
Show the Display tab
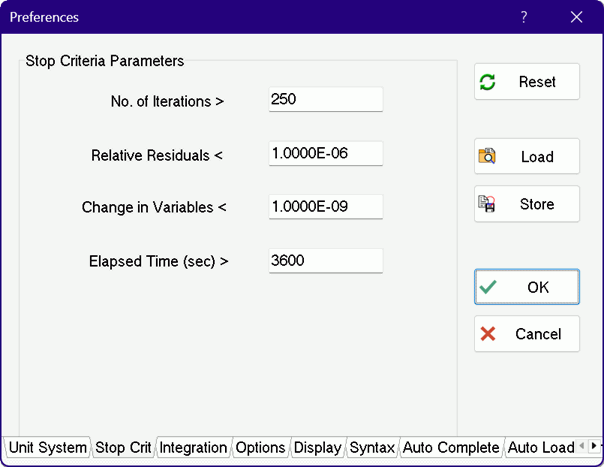[318, 448]
